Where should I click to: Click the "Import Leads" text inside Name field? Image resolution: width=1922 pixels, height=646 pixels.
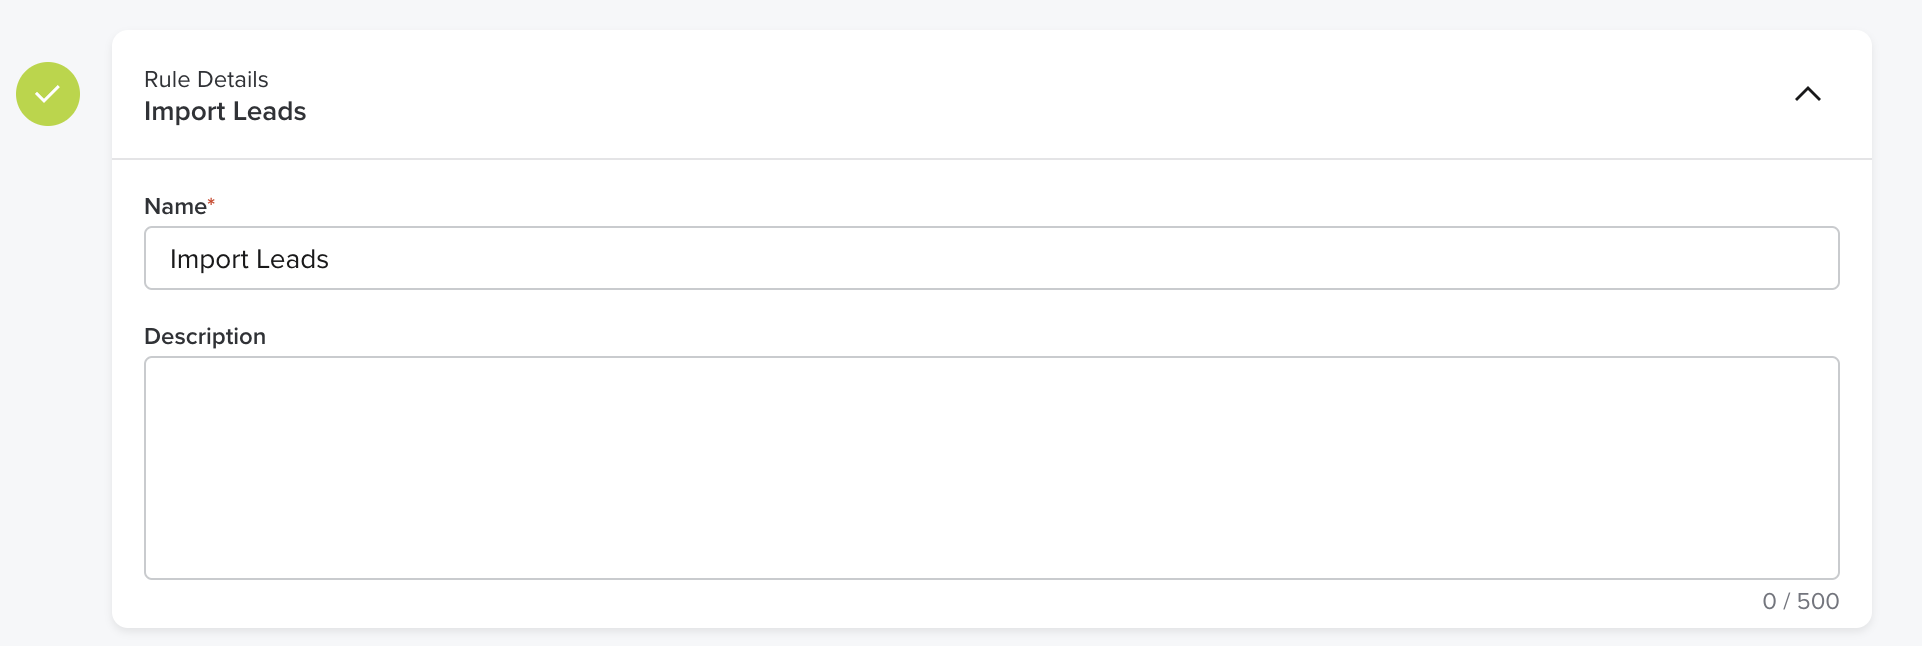(x=249, y=259)
